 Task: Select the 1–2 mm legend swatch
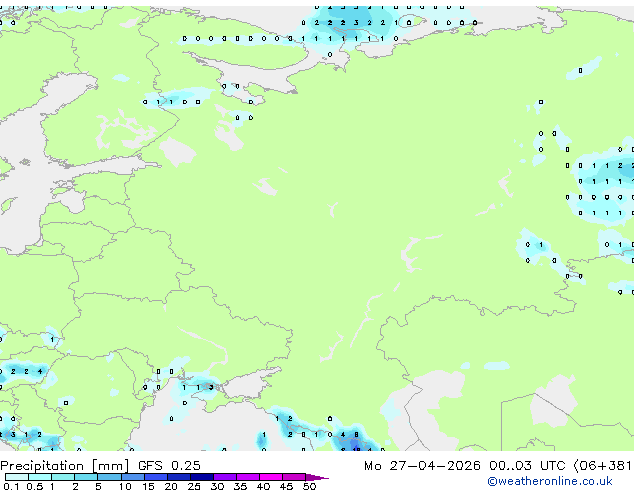click(x=63, y=477)
